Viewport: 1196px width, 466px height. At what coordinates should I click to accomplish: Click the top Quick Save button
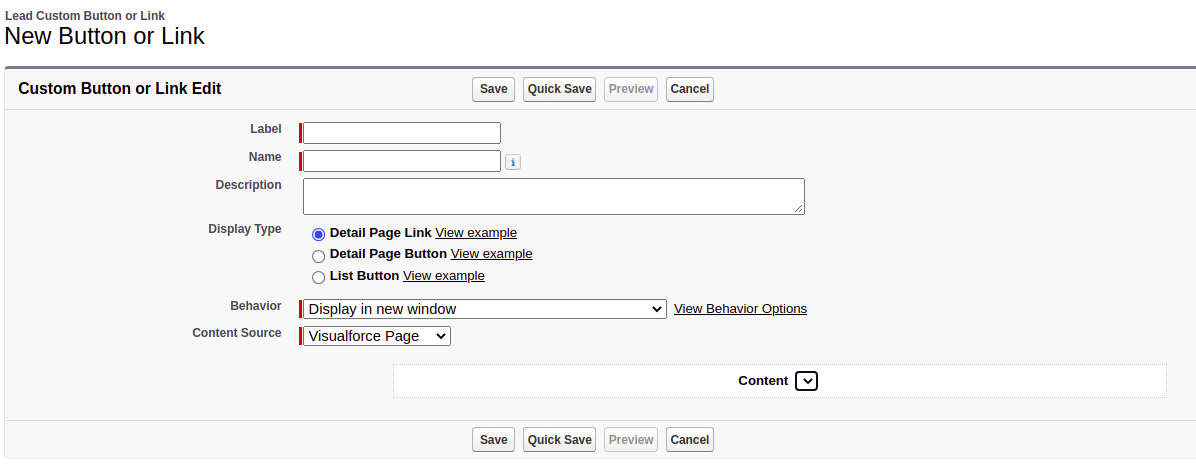click(560, 89)
